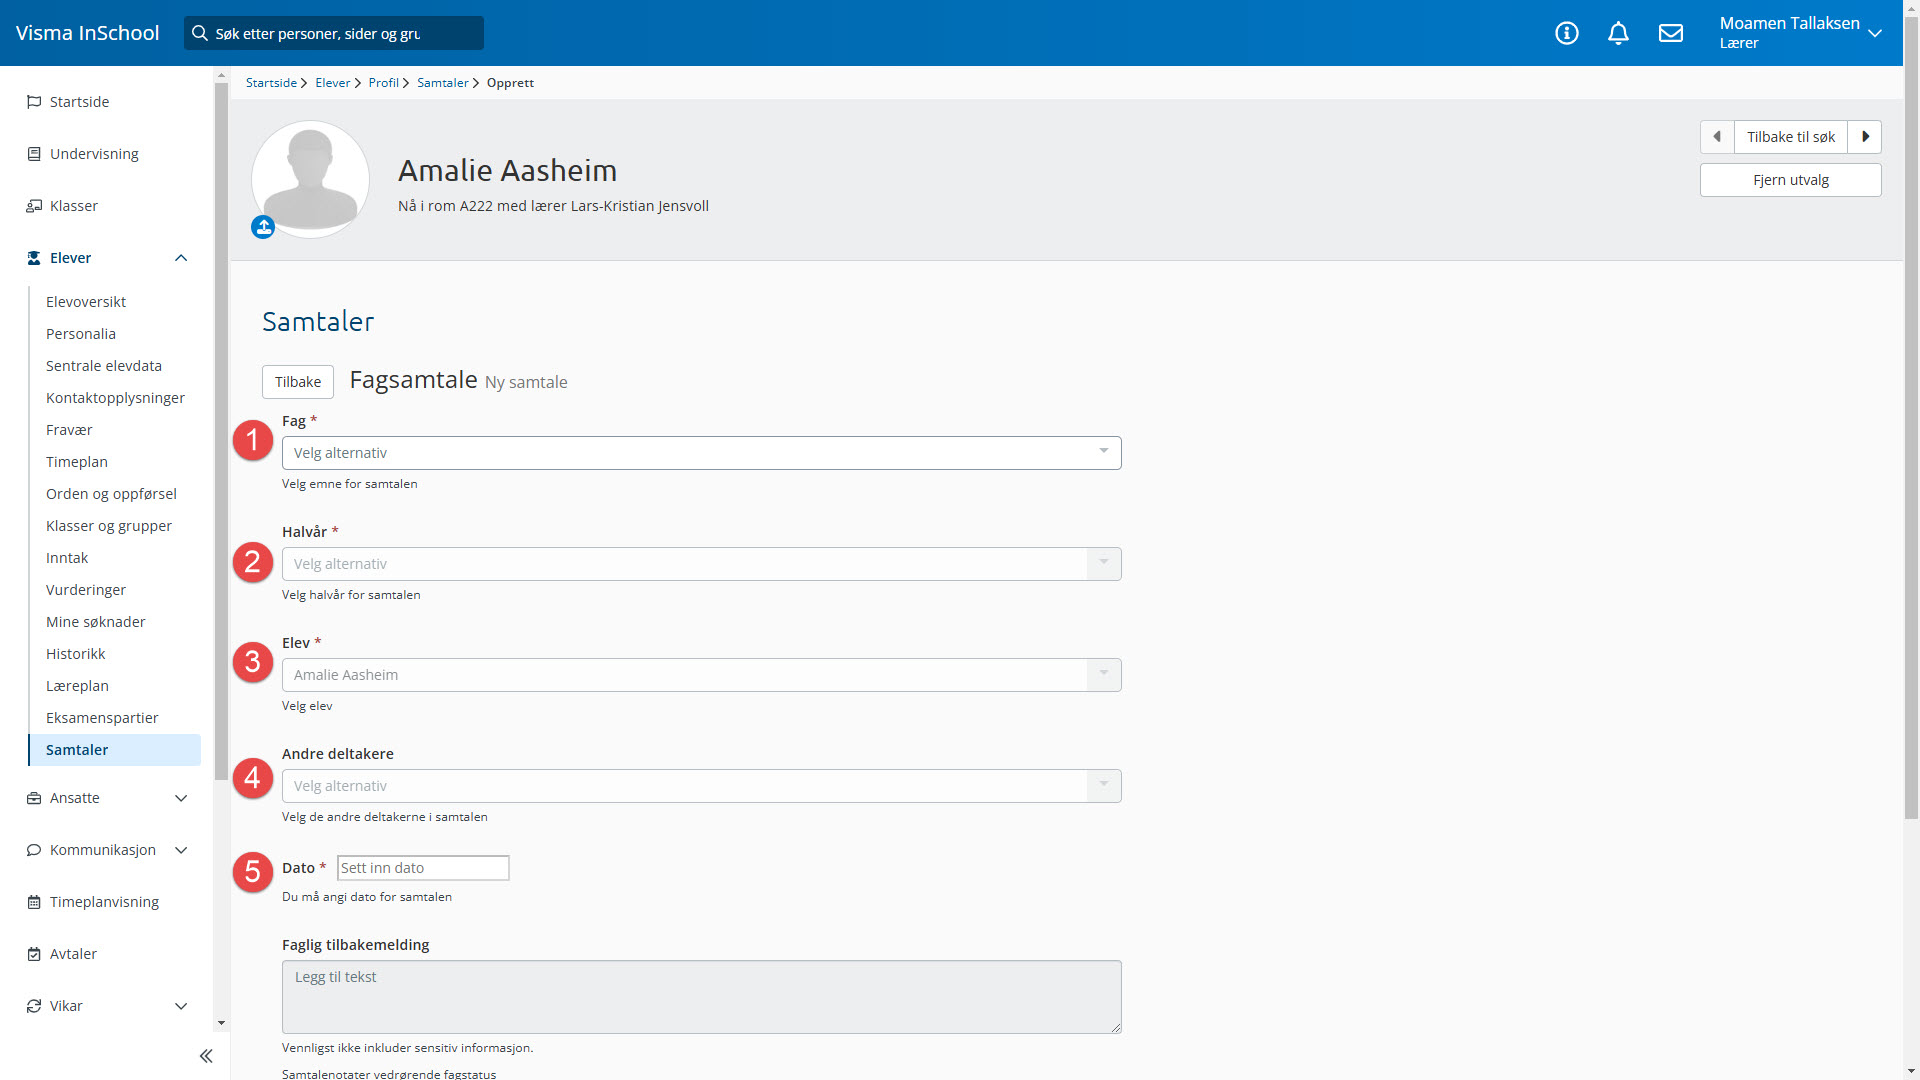Click the notifications bell icon
Screen dimensions: 1920x1080
coord(1618,33)
